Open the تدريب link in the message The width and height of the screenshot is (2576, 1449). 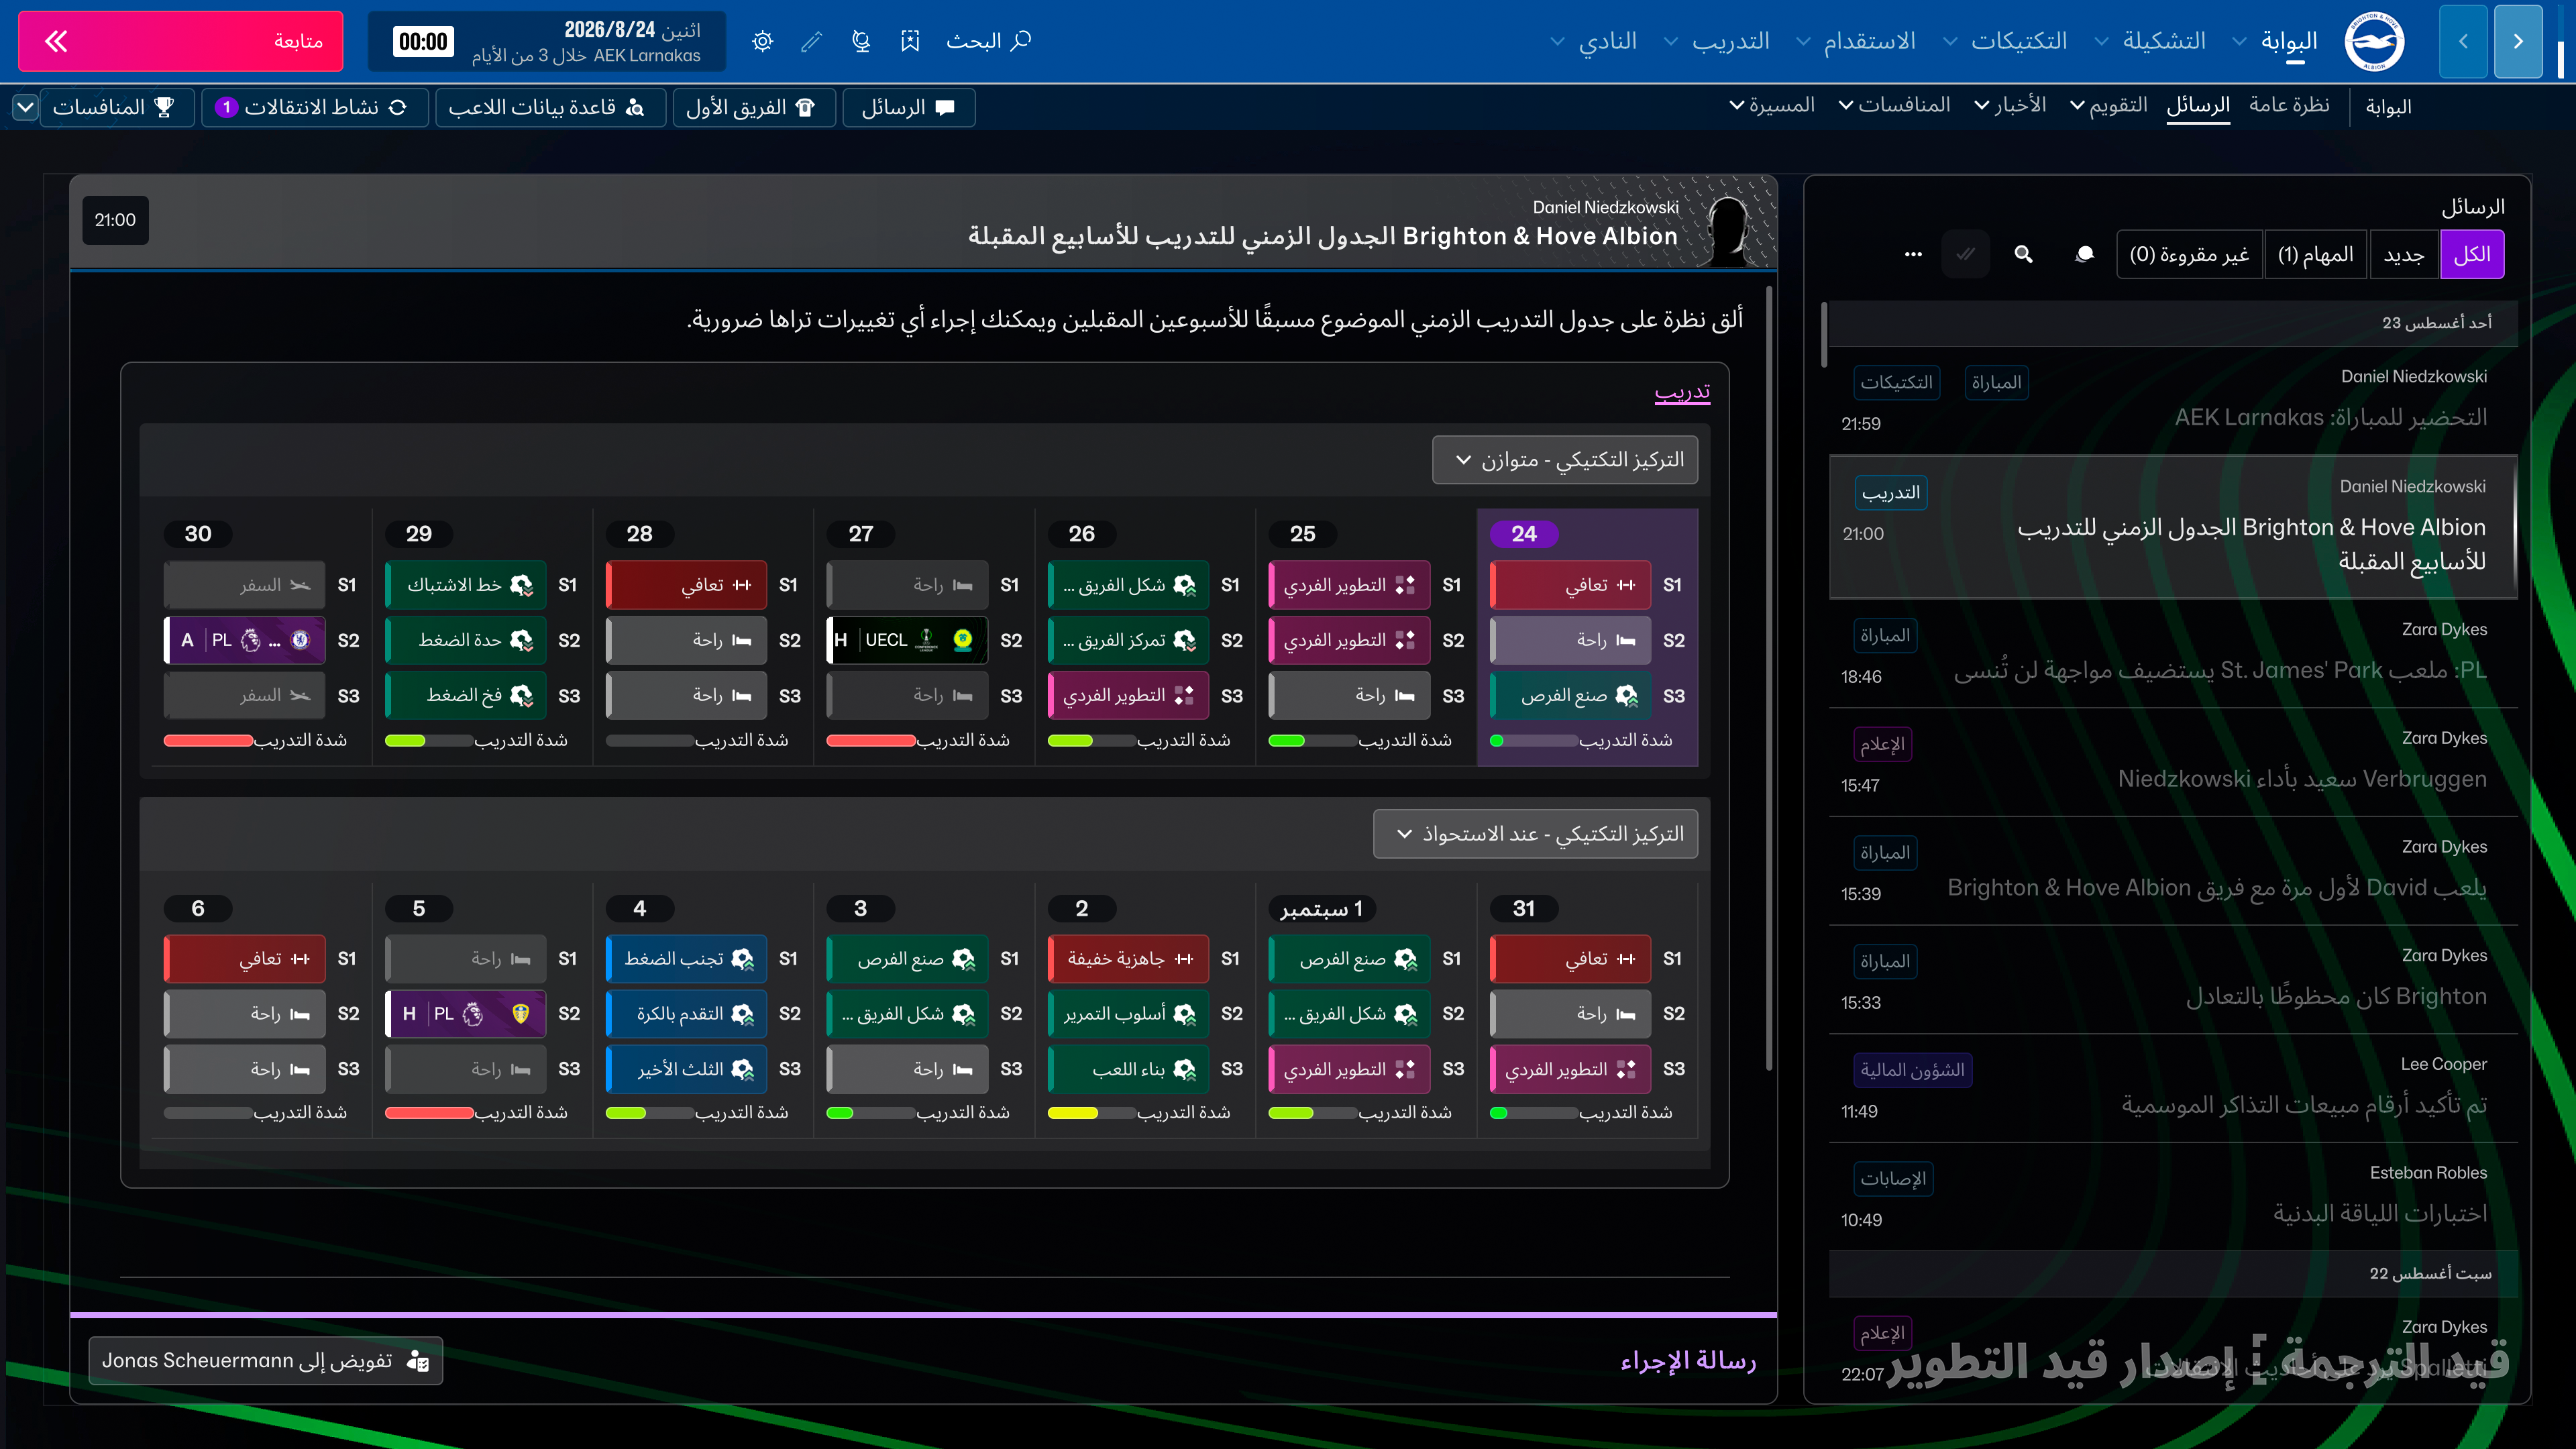tap(1682, 391)
